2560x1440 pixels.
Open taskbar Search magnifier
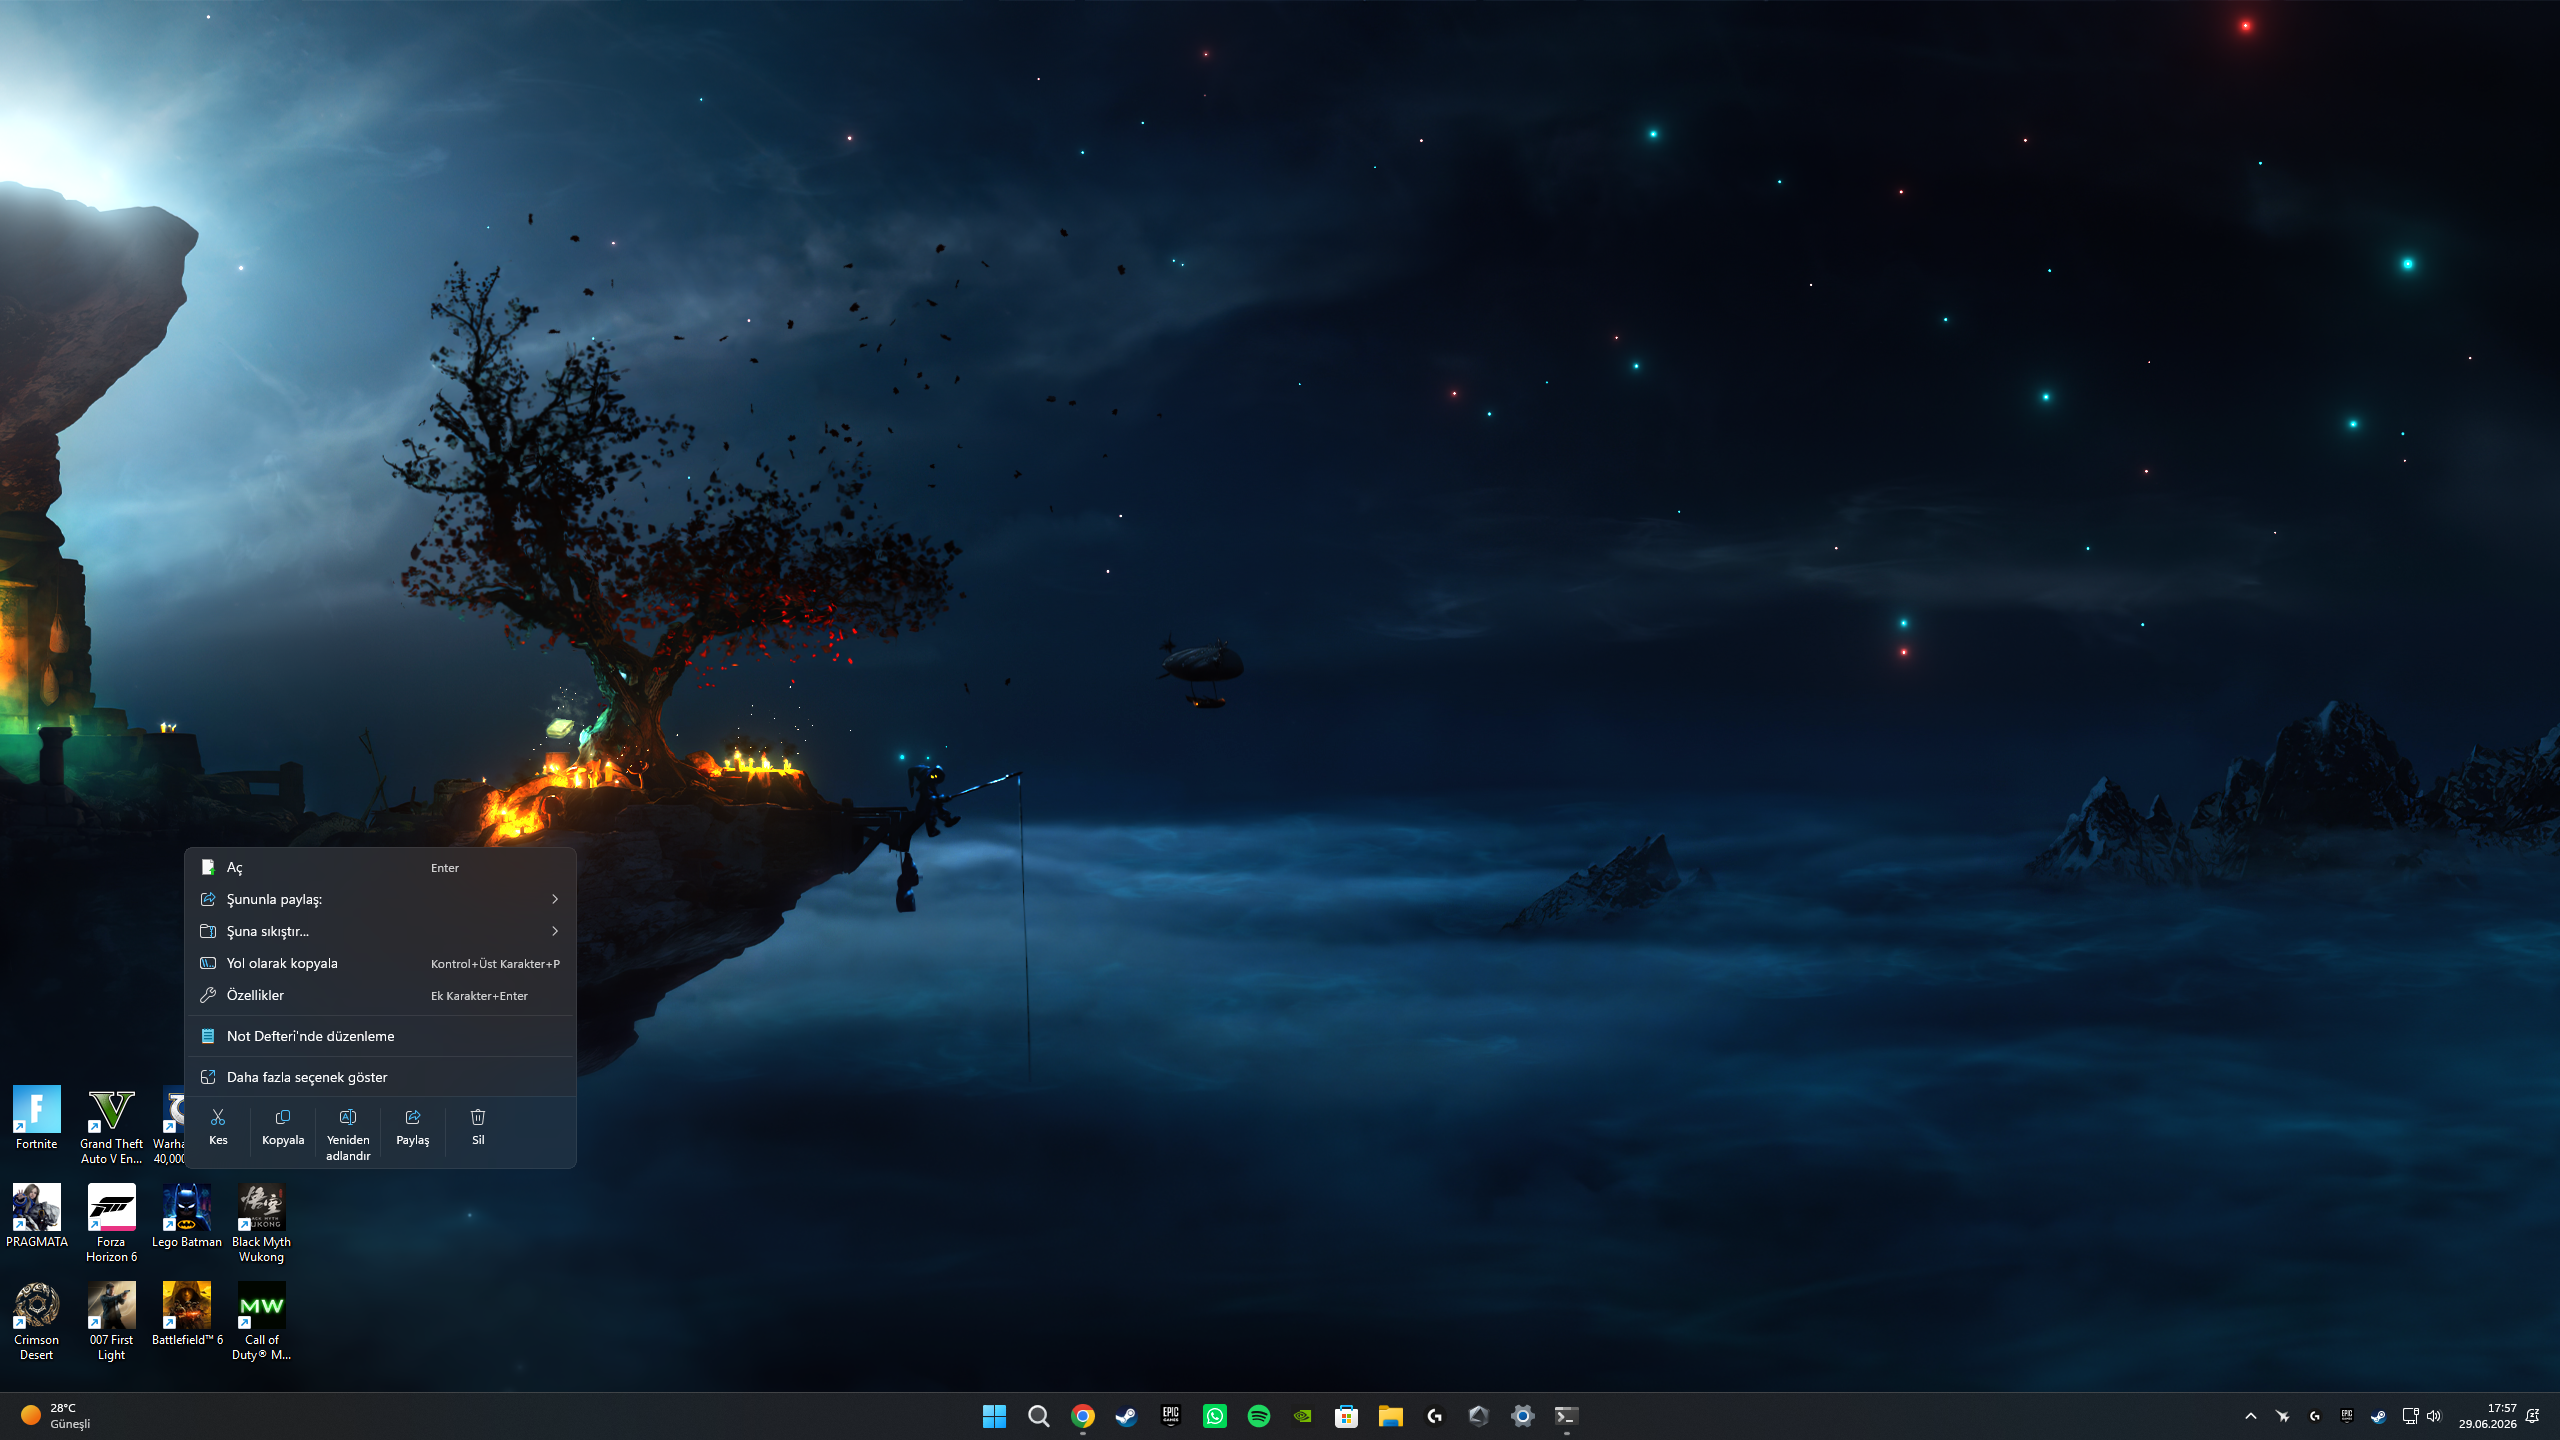coord(1038,1416)
